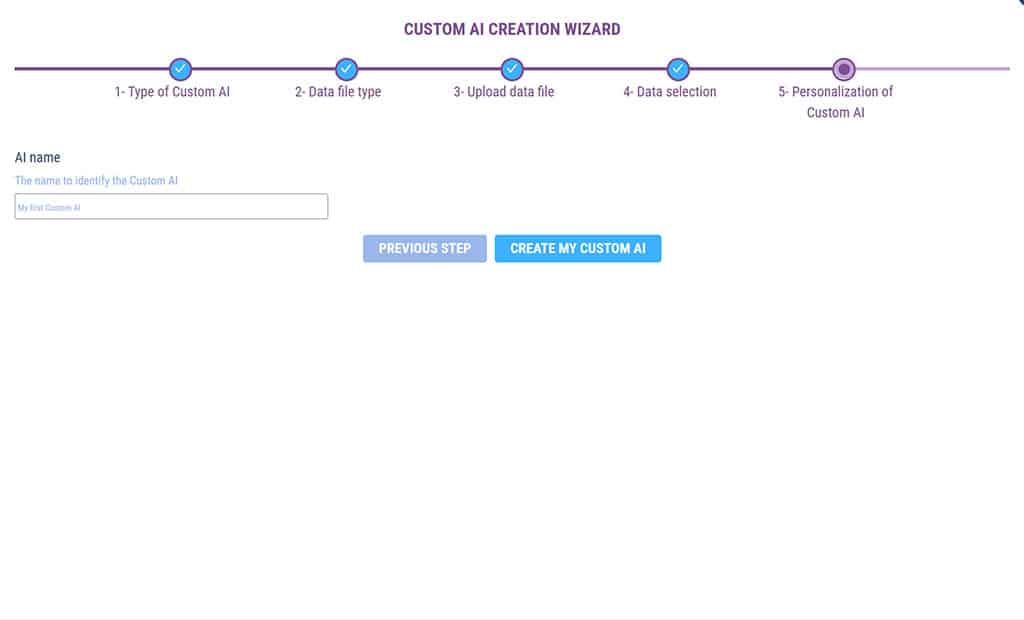Go to "1- Type of Custom AI" step label

coord(173,92)
